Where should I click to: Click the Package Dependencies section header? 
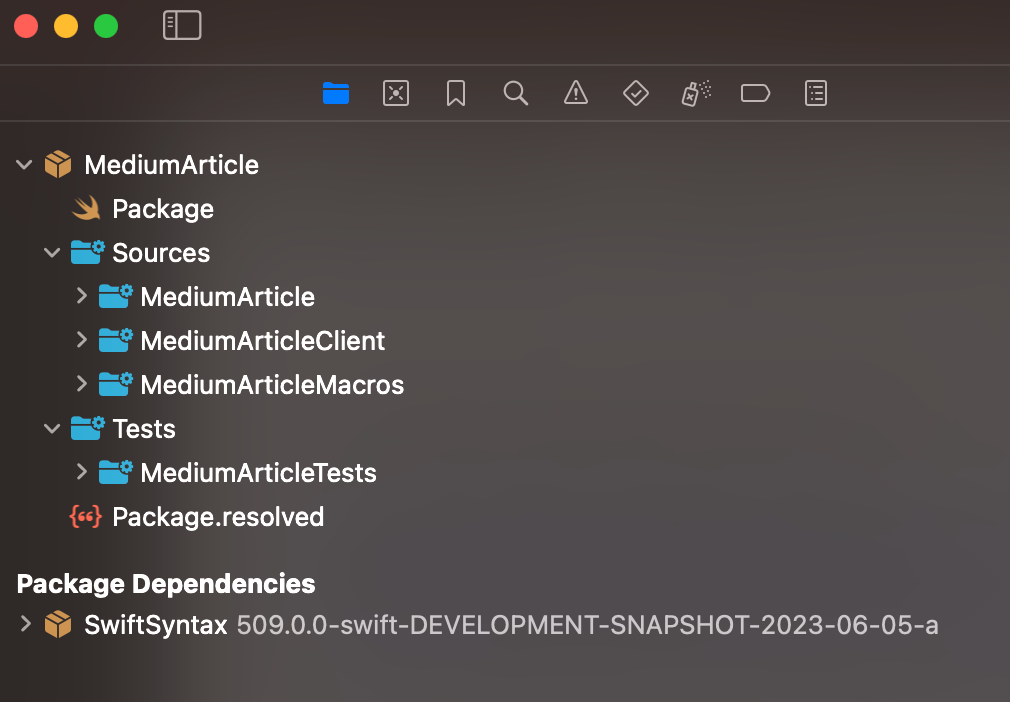(x=166, y=583)
